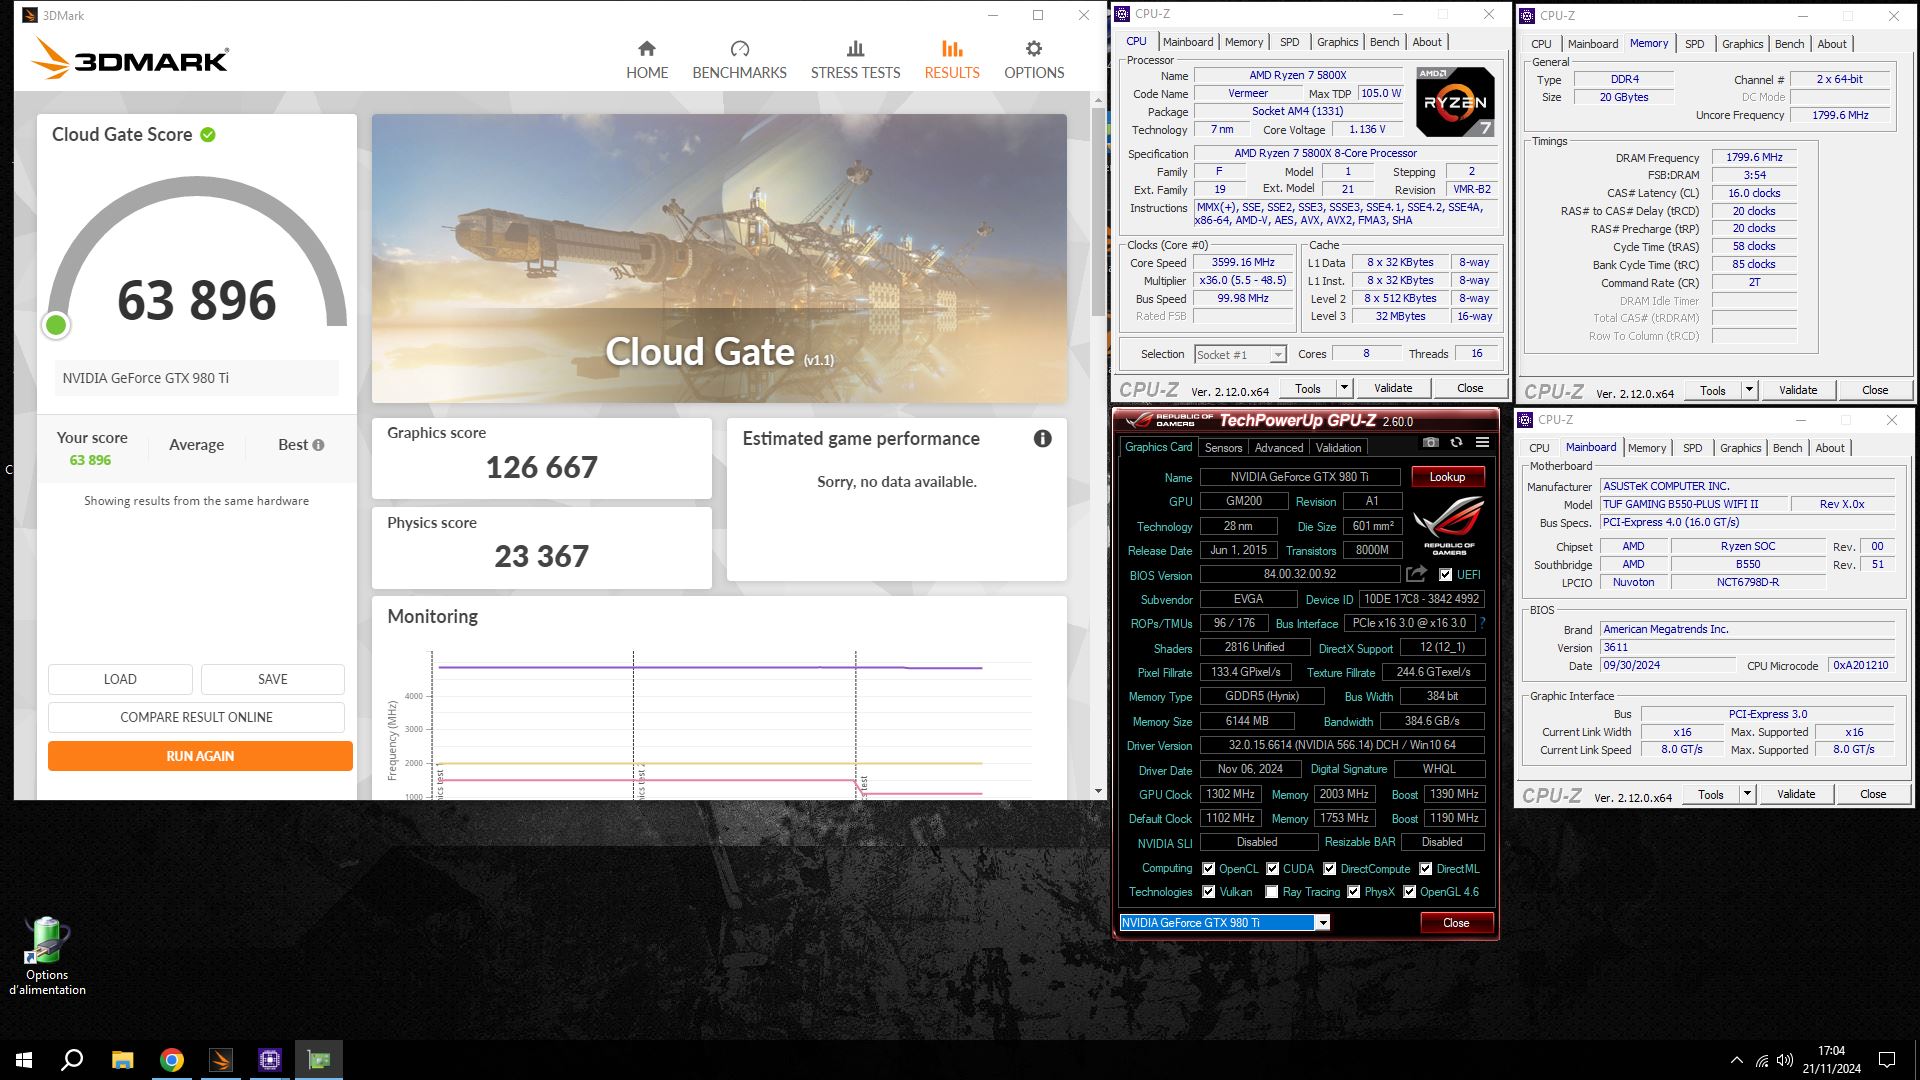Viewport: 1920px width, 1080px height.
Task: Go to BENCHMARKS in 3DMark
Action: coord(739,60)
